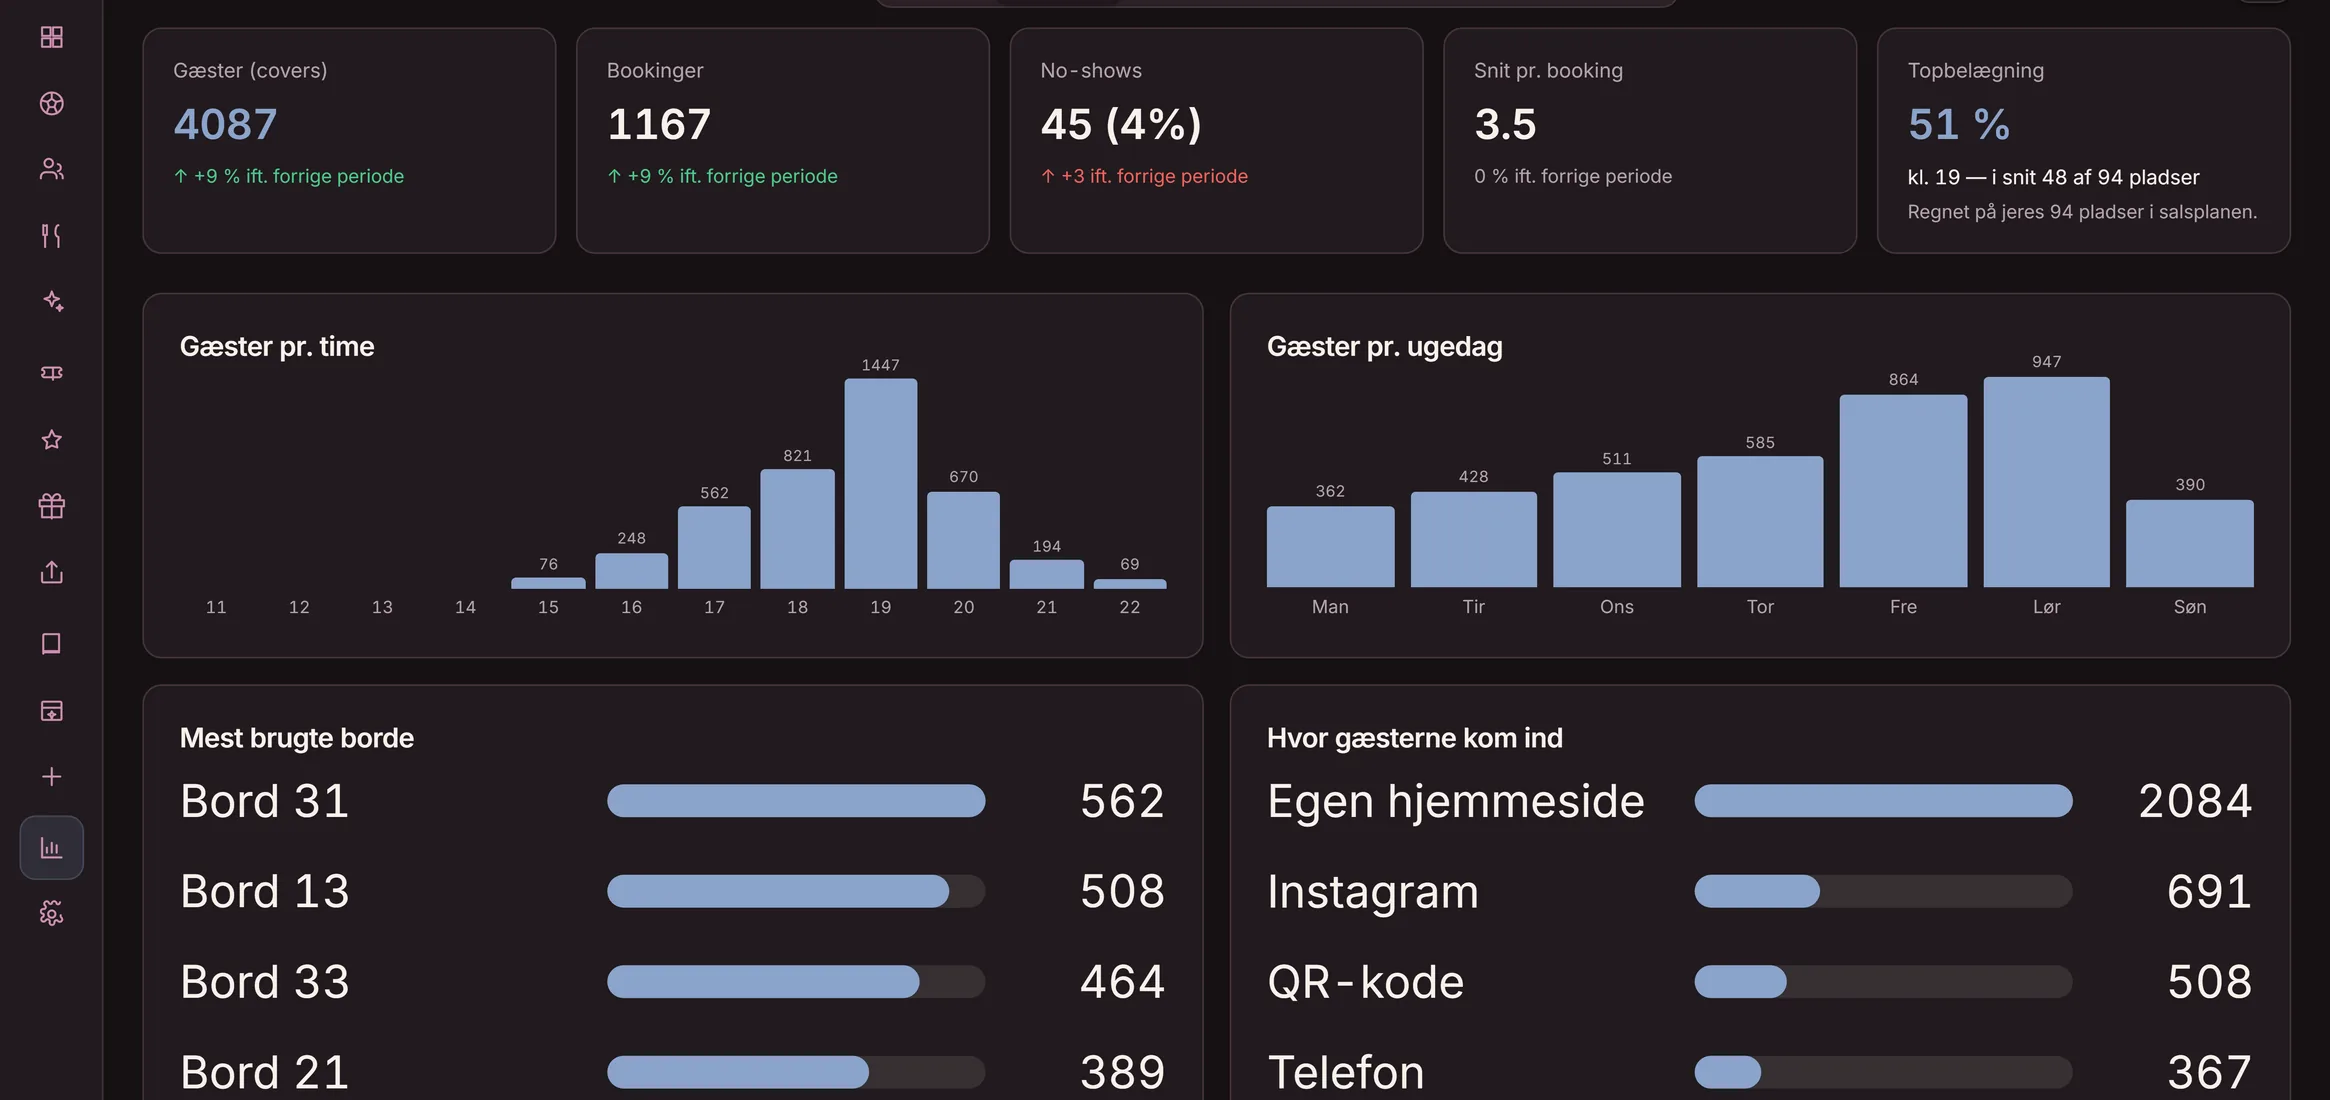The image size is (2330, 1100).
Task: Click the Topbelægning value 51 %
Action: pos(1958,124)
